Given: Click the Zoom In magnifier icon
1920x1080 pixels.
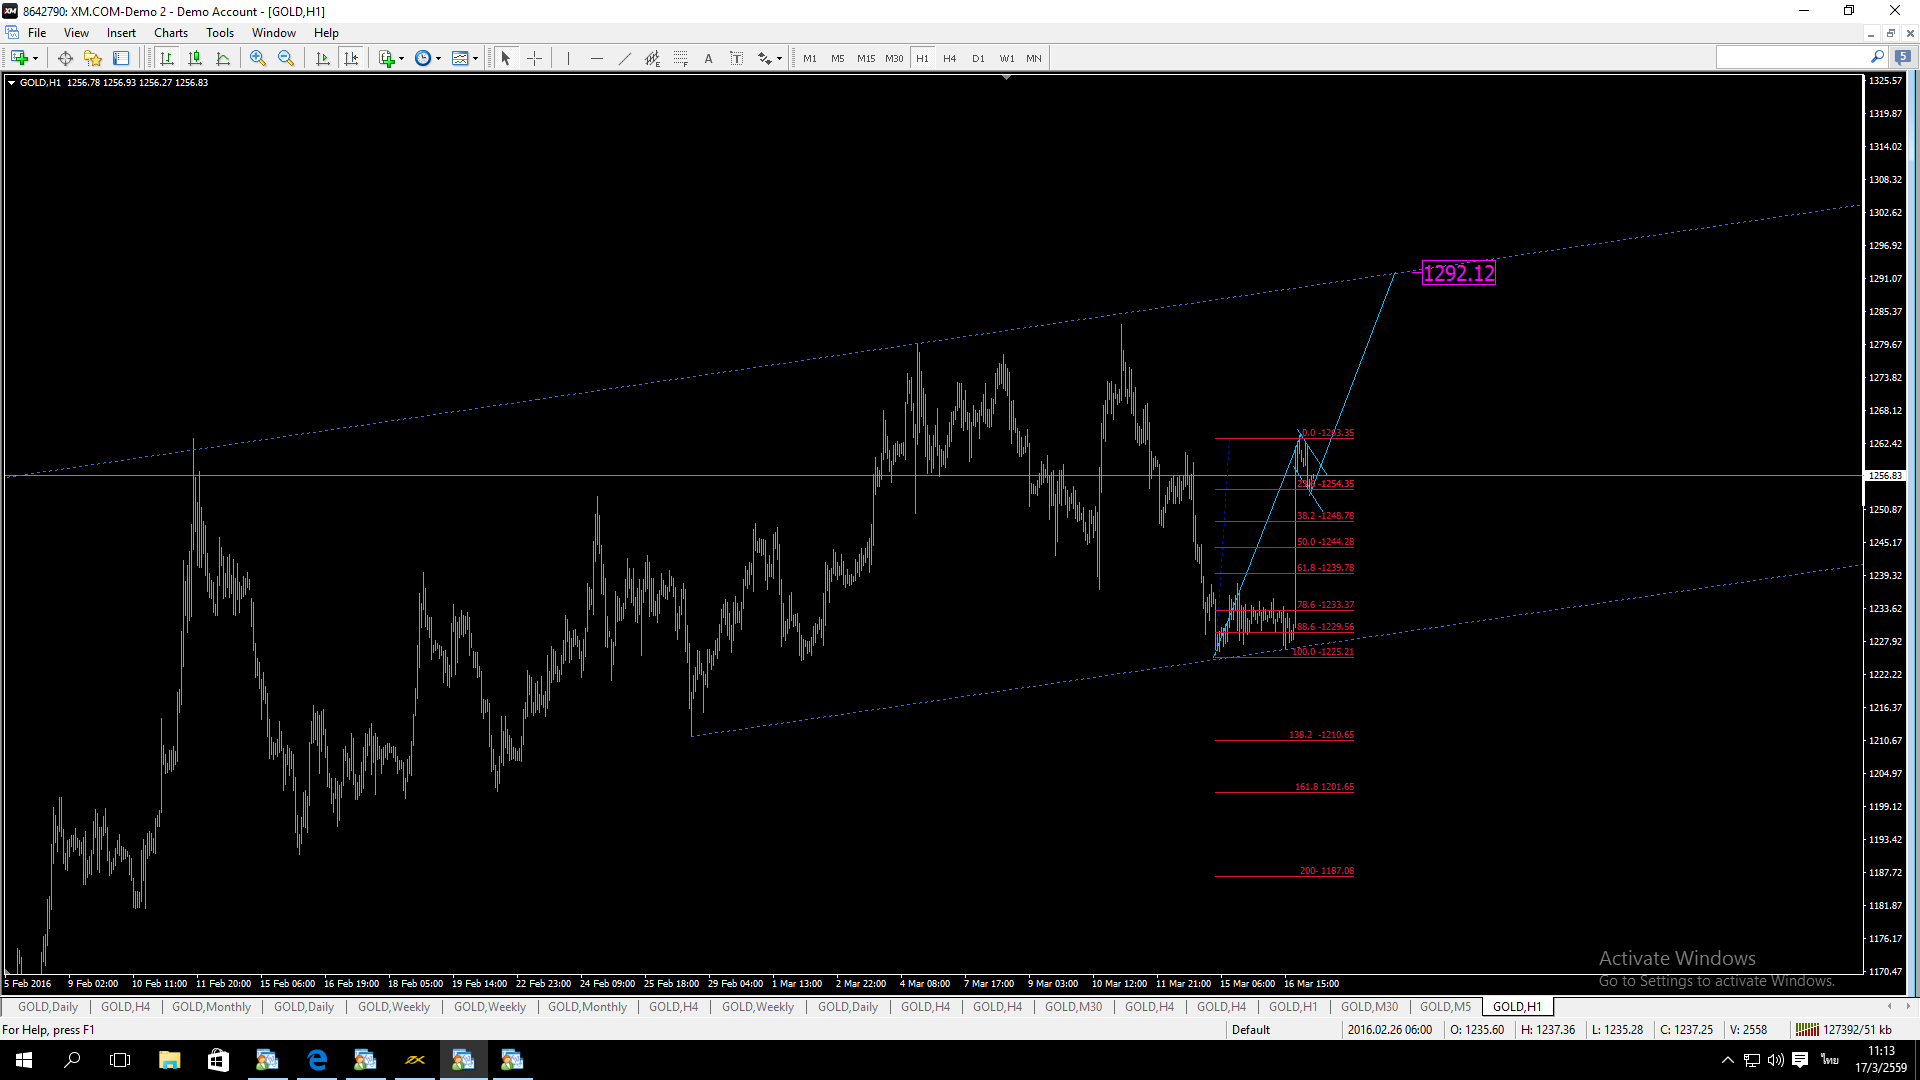Looking at the screenshot, I should (x=258, y=58).
